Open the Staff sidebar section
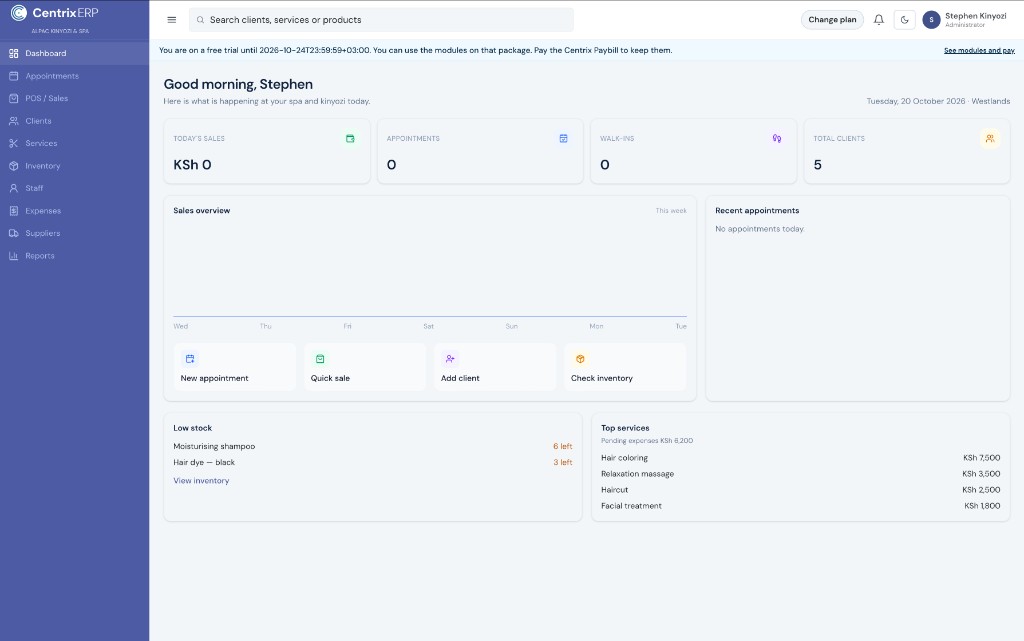Image resolution: width=1024 pixels, height=641 pixels. [74, 188]
